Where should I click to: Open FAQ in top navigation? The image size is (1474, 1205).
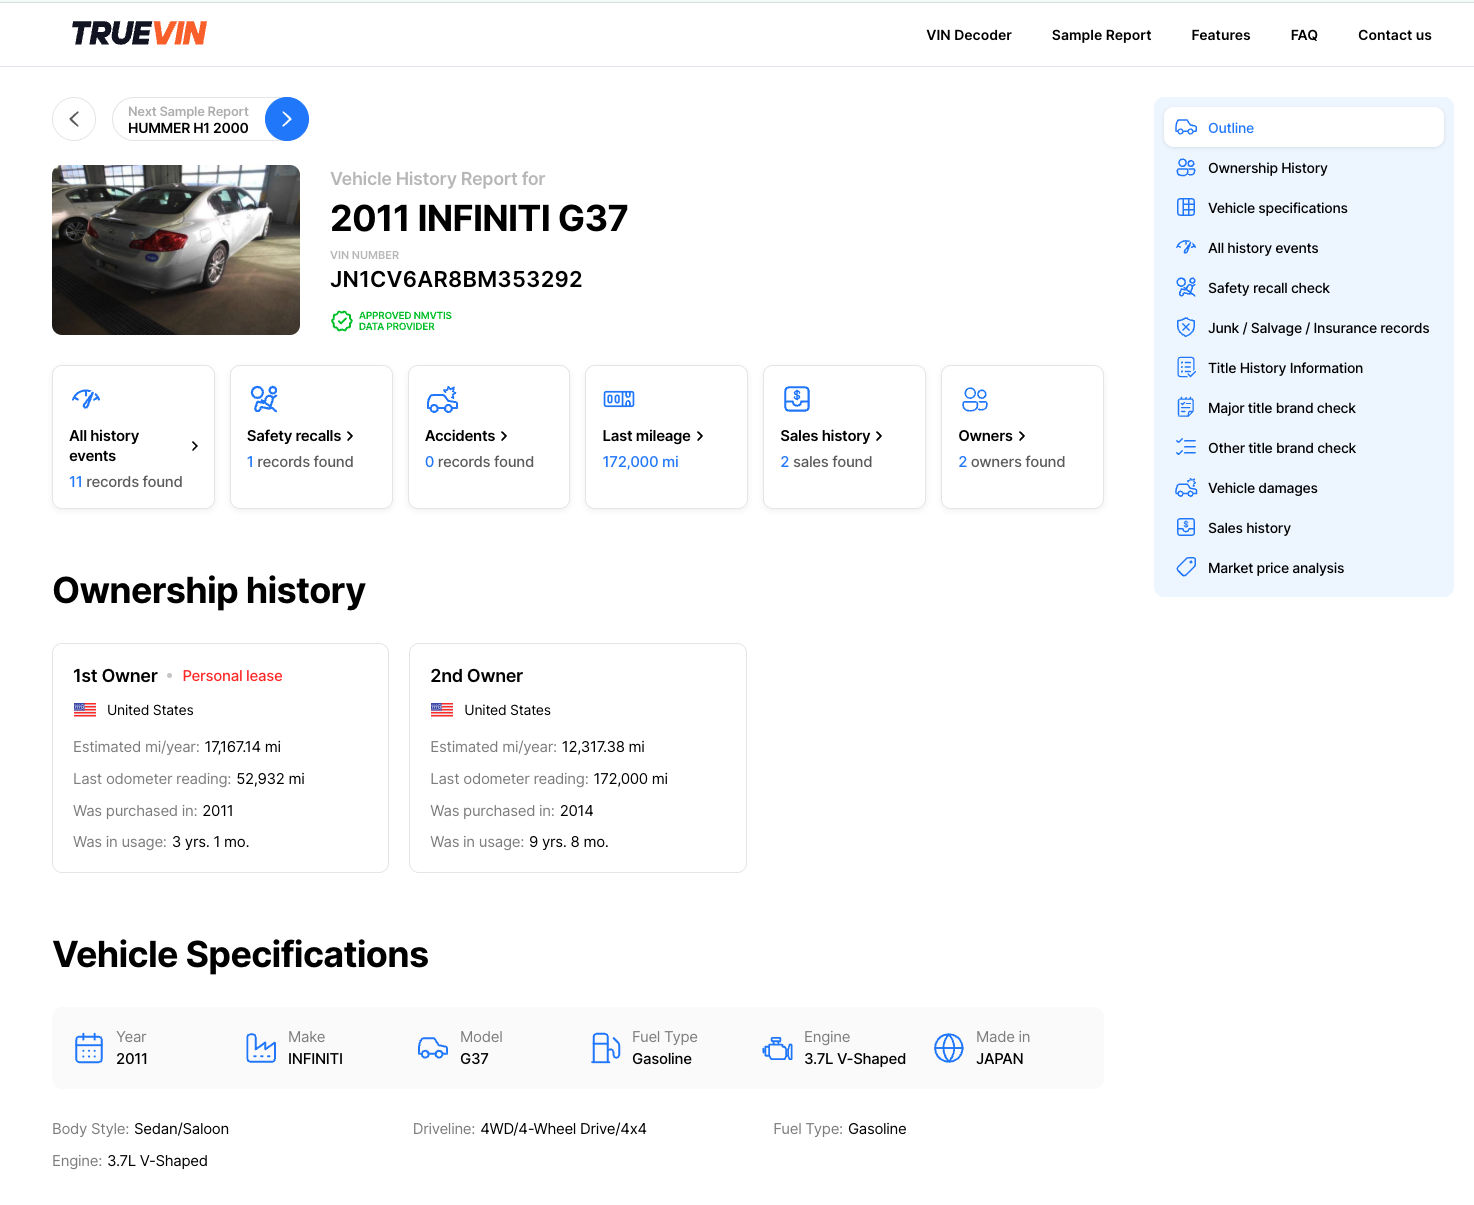1304,35
